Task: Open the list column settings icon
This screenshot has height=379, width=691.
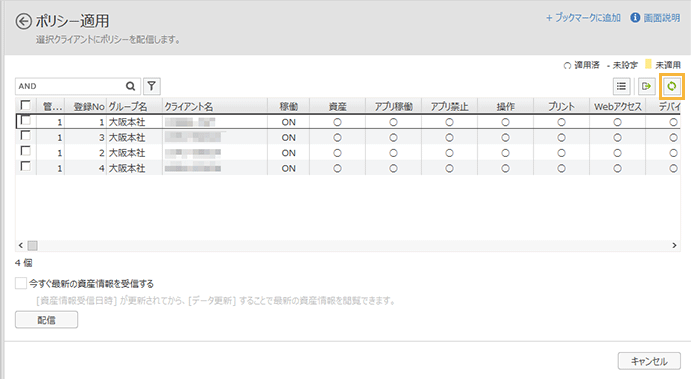Action: pos(621,86)
